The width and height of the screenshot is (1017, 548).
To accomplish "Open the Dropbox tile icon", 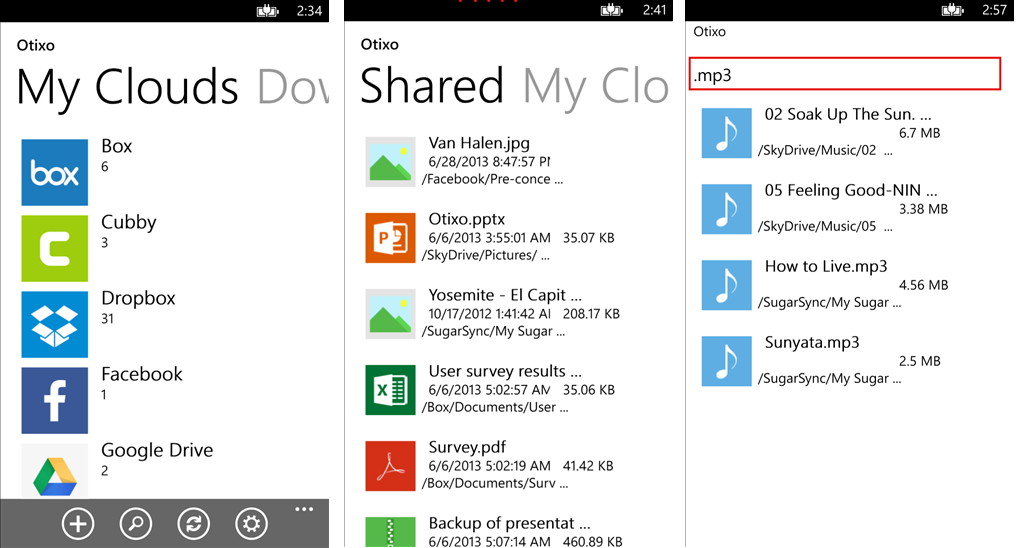I will [x=54, y=324].
